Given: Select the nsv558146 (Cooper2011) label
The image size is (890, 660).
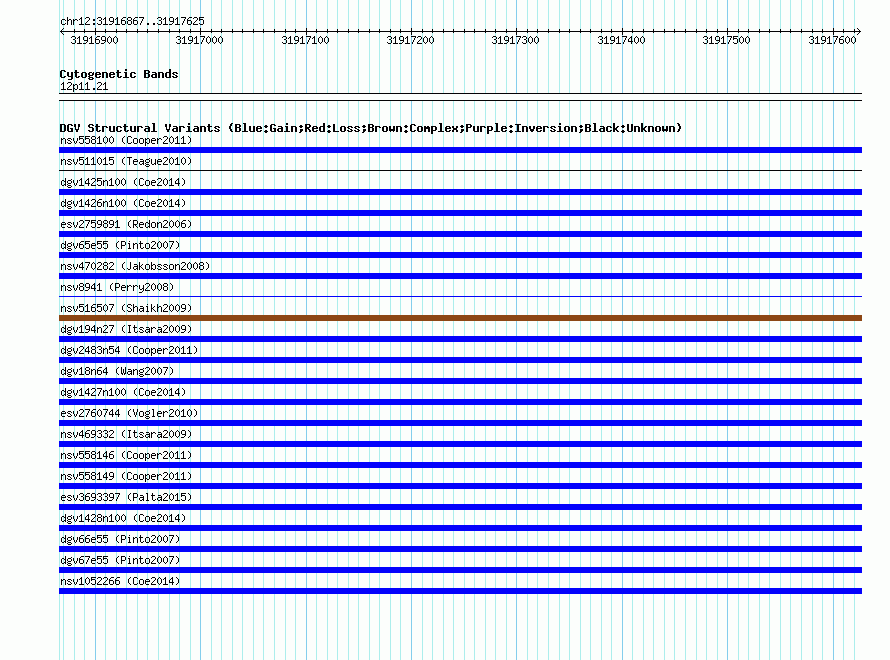Looking at the screenshot, I should tap(126, 455).
